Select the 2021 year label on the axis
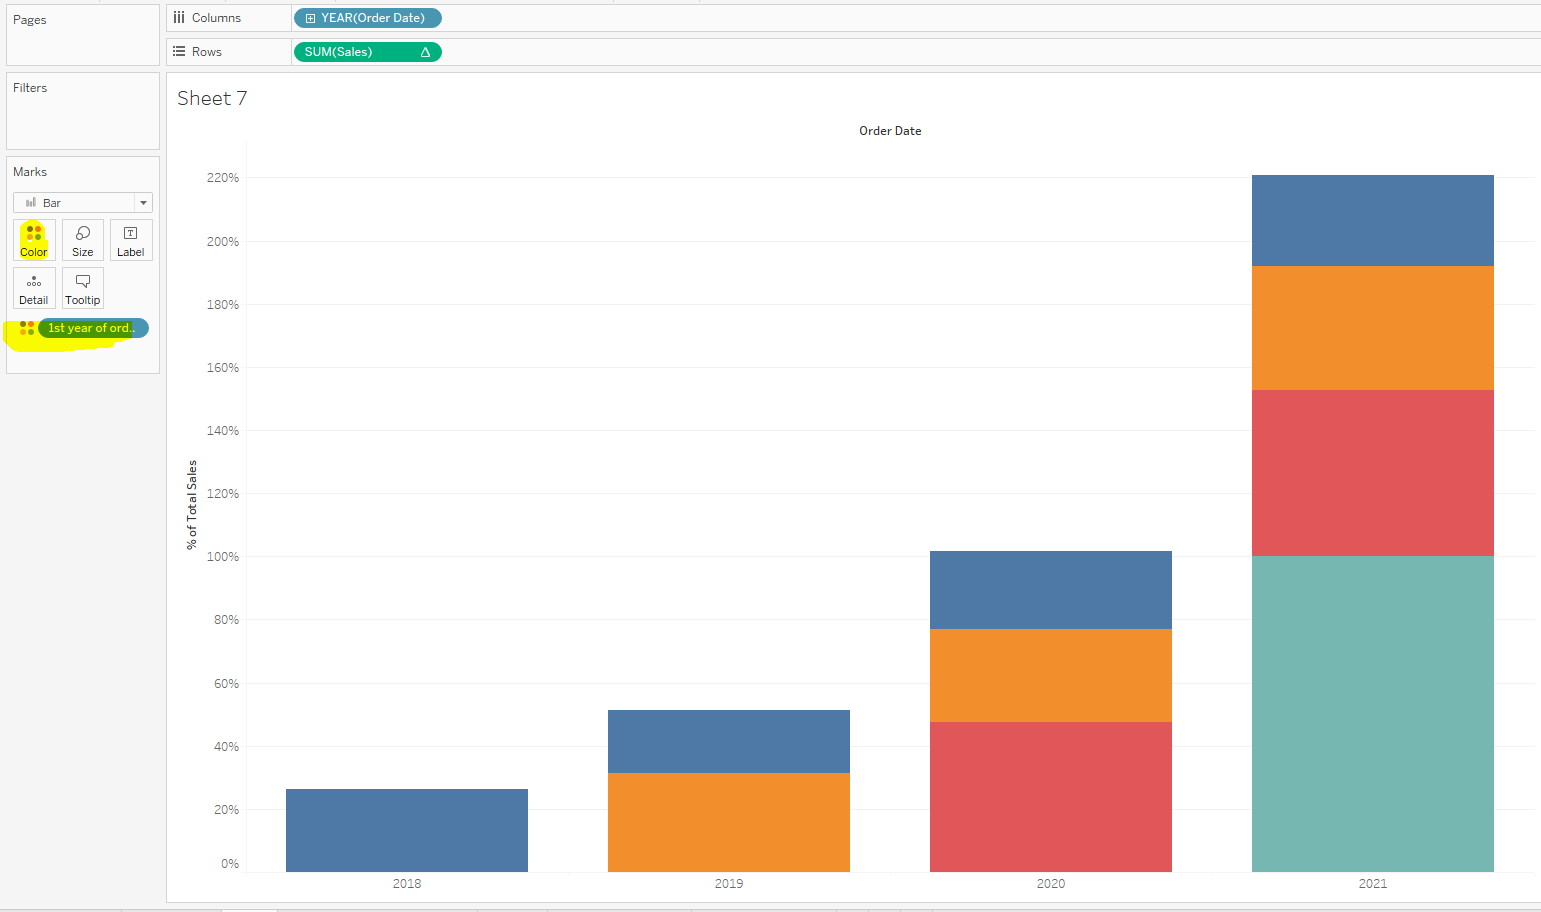 1373,884
